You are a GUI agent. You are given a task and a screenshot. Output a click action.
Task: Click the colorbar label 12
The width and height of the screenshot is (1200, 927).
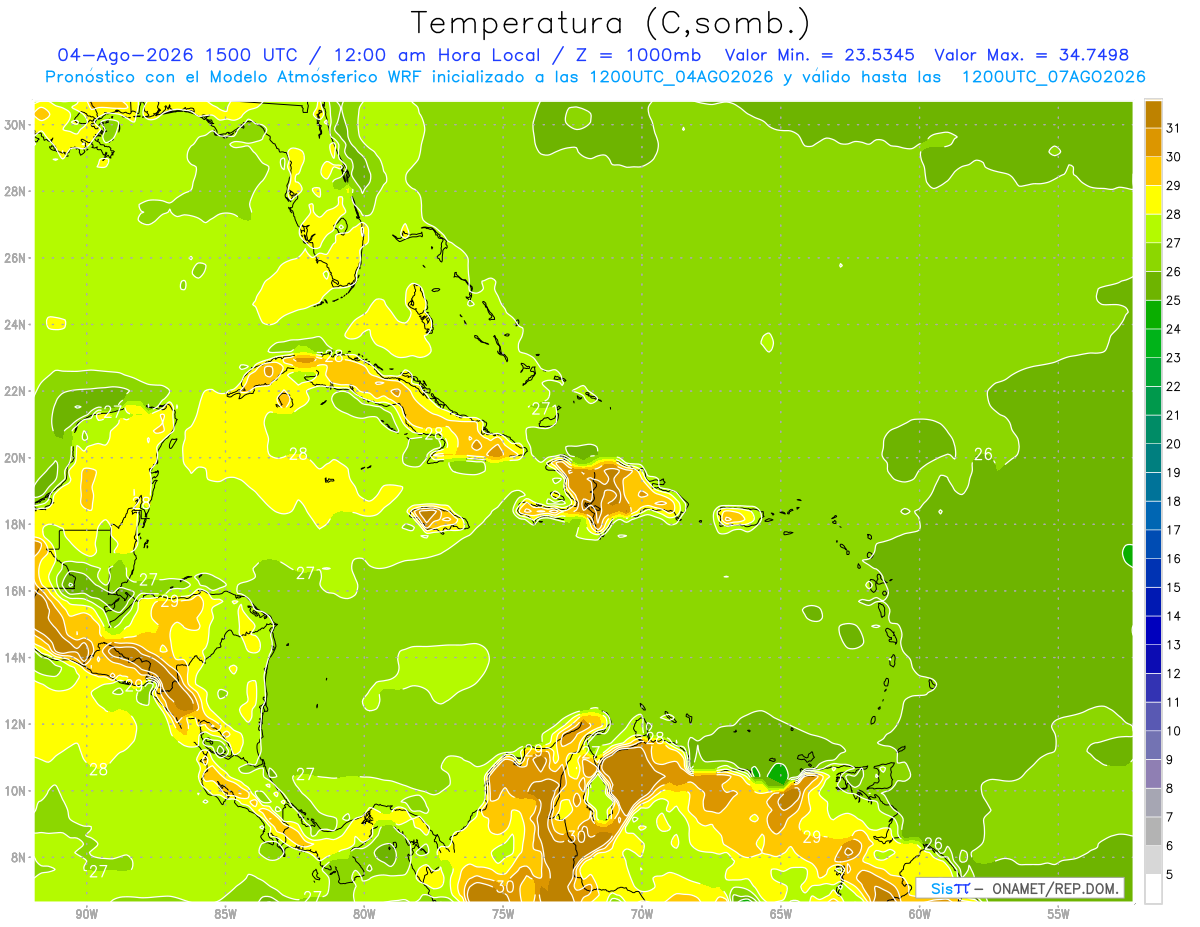click(1173, 674)
